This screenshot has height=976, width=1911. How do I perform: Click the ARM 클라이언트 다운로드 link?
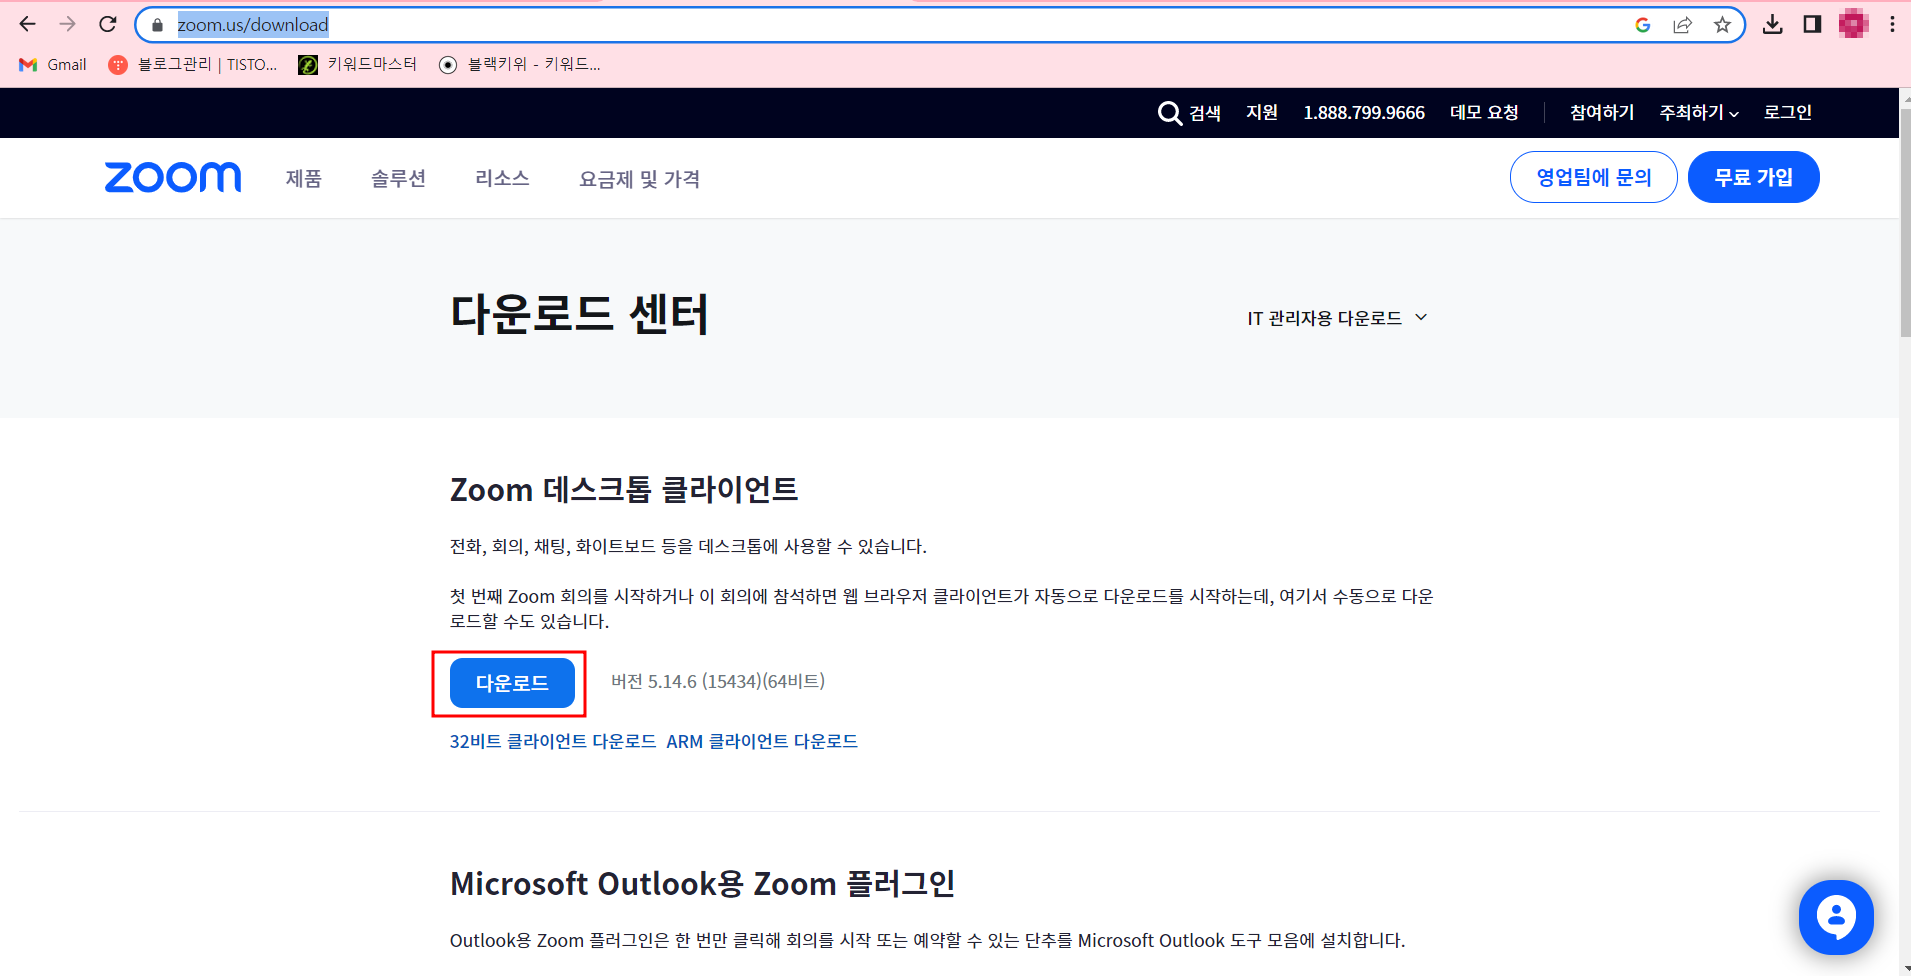click(x=762, y=741)
